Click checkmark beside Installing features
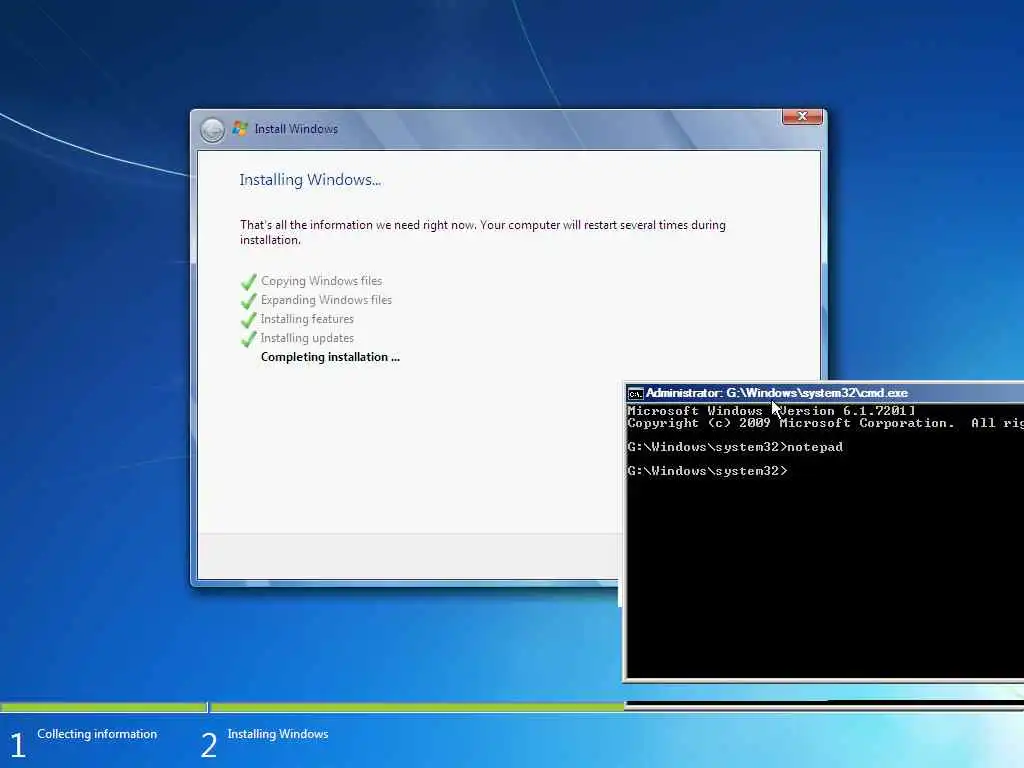This screenshot has width=1024, height=768. (x=248, y=320)
